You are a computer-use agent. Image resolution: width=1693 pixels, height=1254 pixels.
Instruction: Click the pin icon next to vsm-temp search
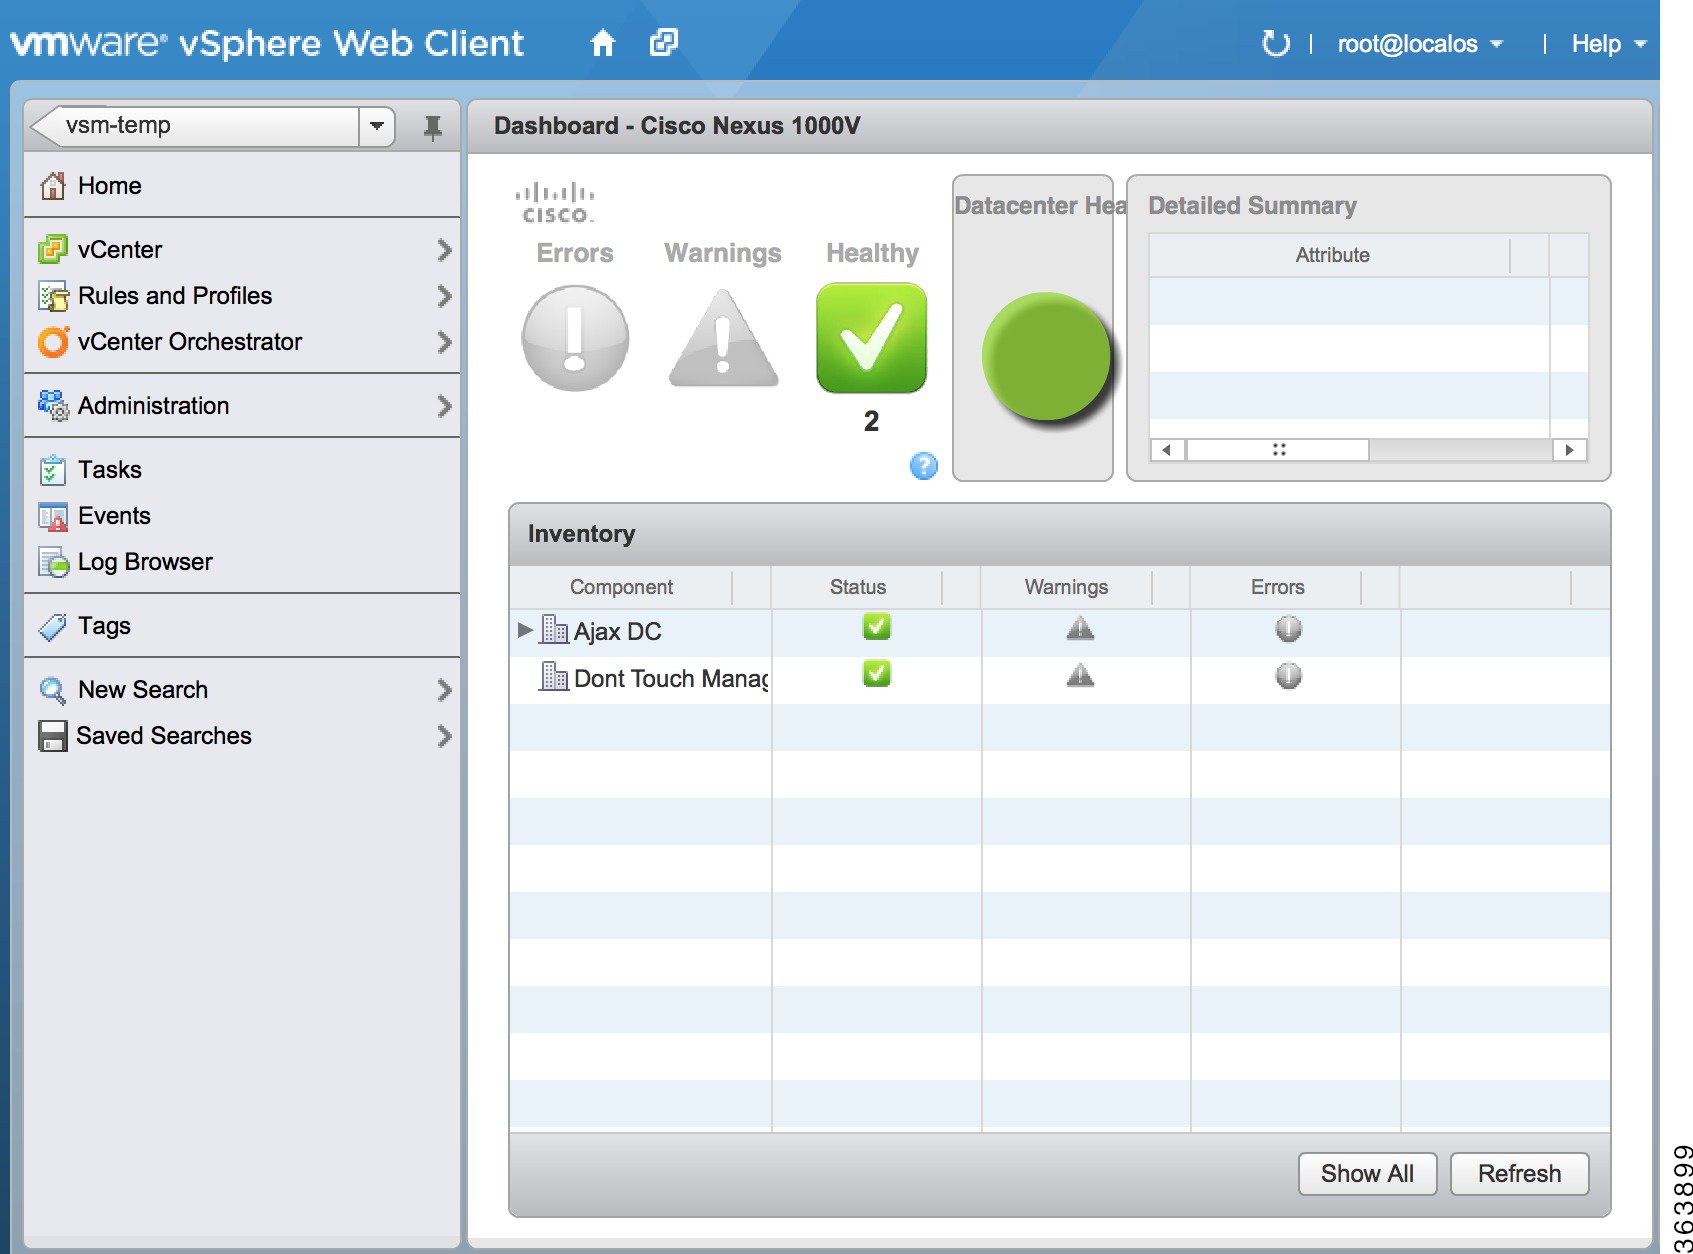tap(431, 126)
